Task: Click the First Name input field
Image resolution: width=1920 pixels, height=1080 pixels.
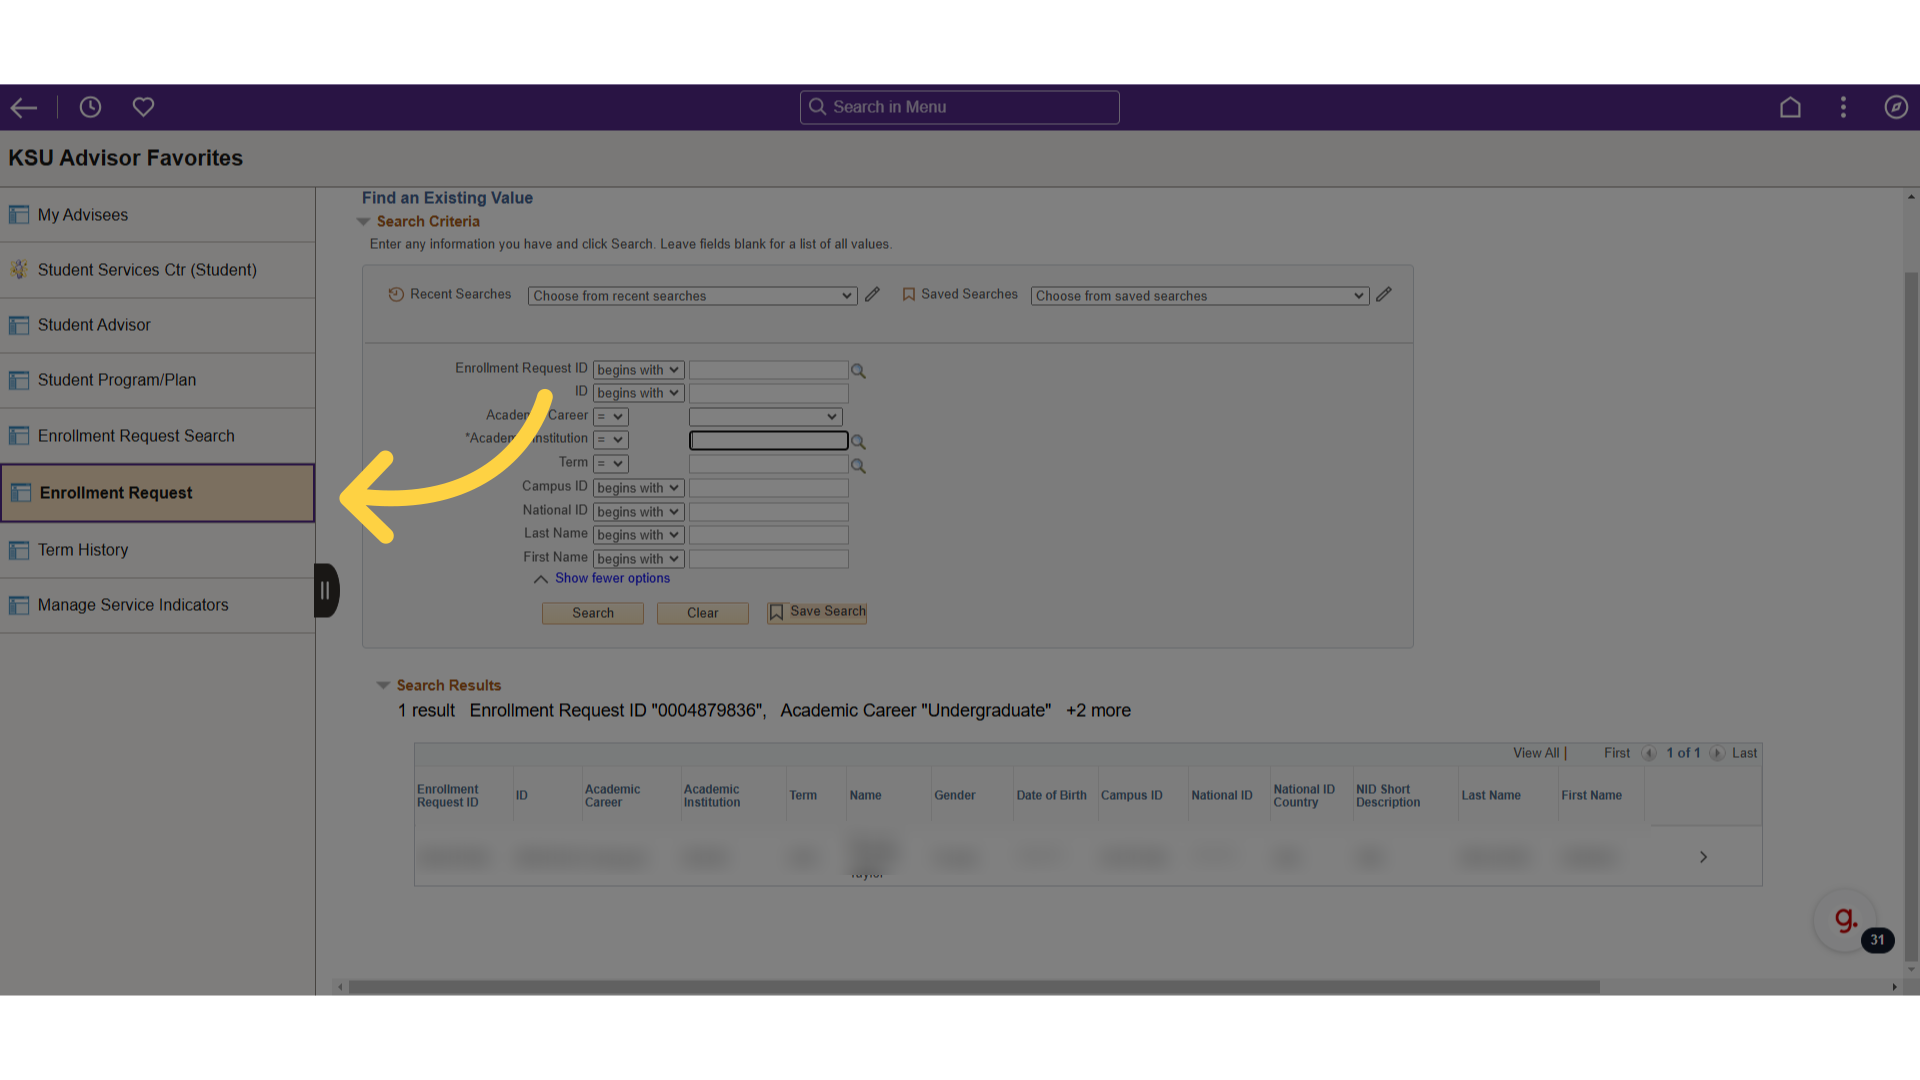Action: (769, 559)
